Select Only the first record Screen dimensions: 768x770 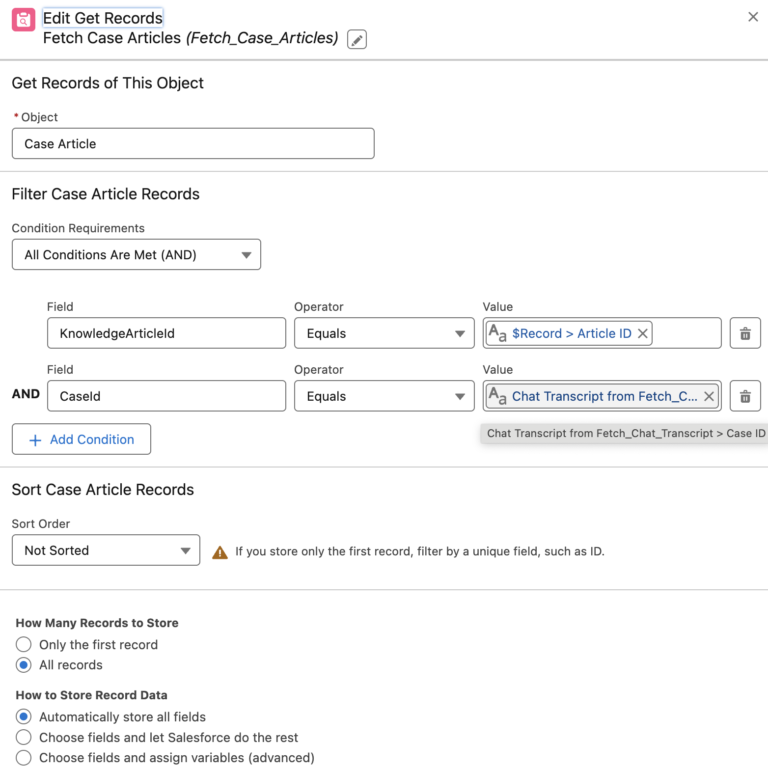[24, 644]
